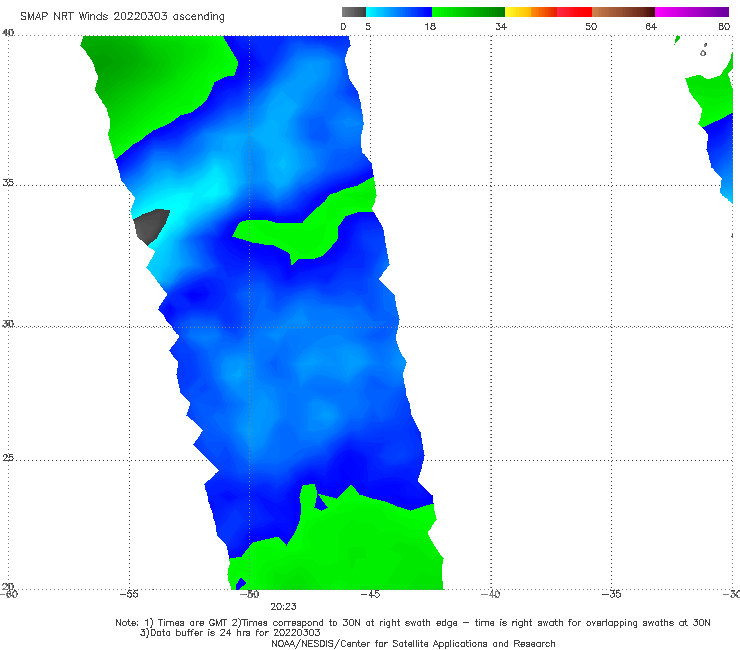Click the yellow-red 34-50 segment of the color bar
Viewport: 740px width, 650px height.
[x=548, y=12]
